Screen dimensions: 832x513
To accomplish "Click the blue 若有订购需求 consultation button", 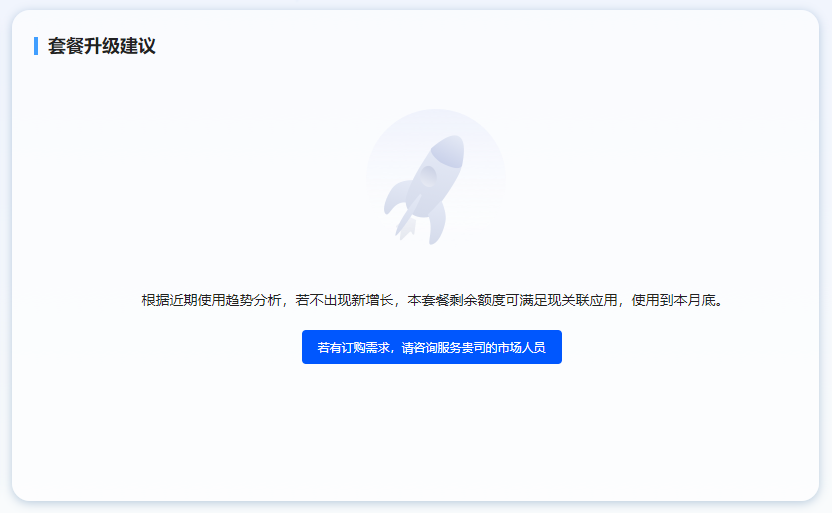I will coord(431,347).
